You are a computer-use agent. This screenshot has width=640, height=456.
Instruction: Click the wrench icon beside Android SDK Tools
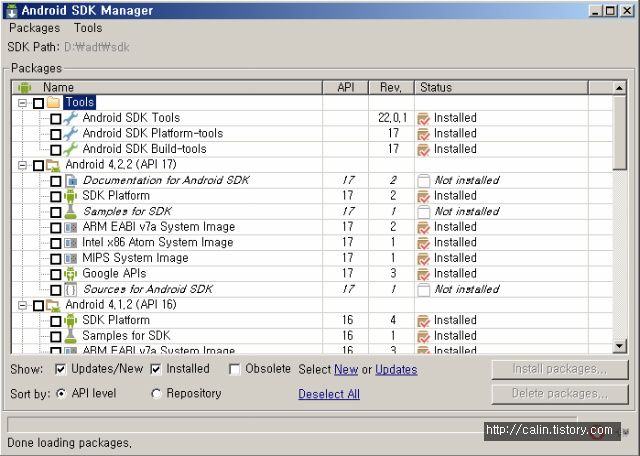[x=70, y=118]
